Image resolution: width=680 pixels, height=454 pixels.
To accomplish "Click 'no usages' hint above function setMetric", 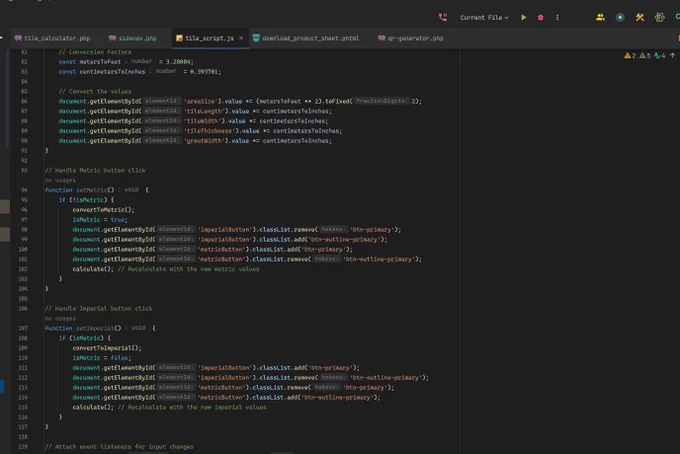I will (60, 180).
